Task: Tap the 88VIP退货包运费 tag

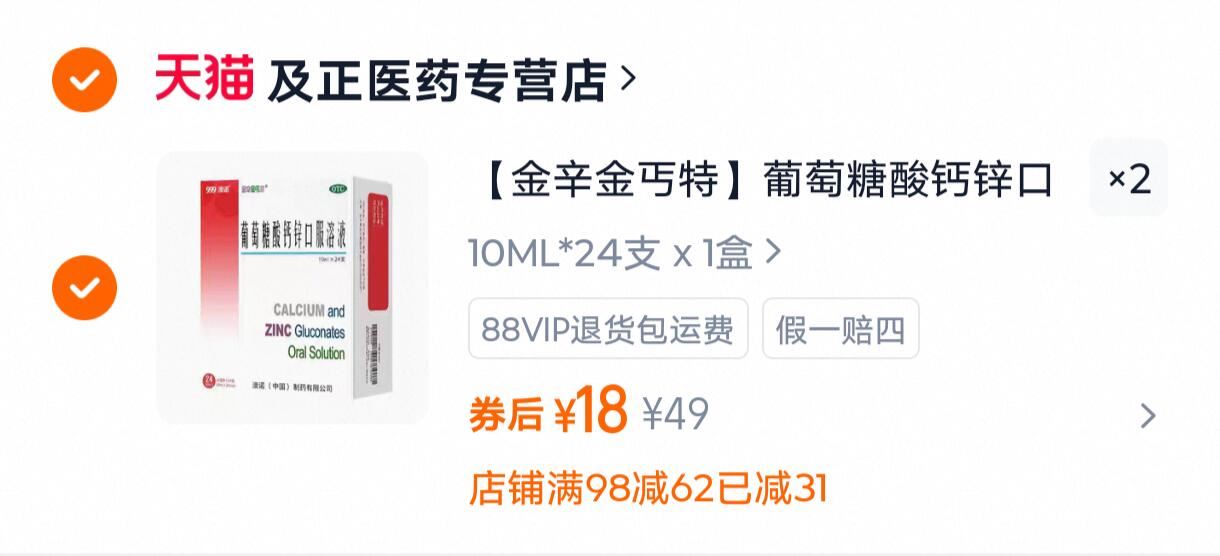Action: tap(608, 328)
